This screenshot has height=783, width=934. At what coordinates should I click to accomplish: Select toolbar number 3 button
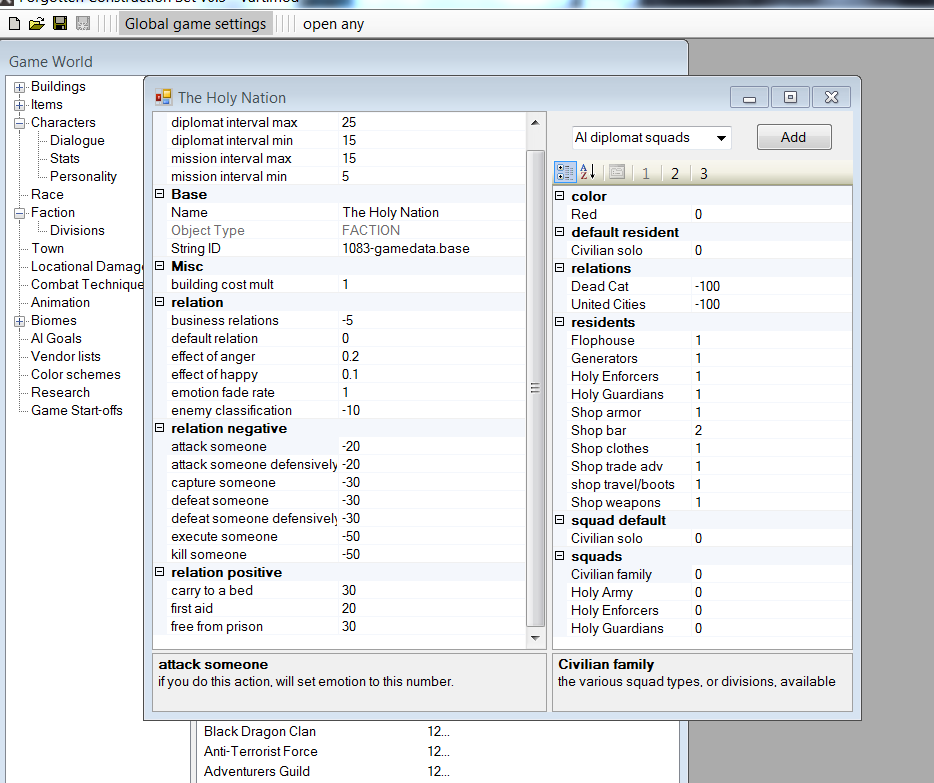pyautogui.click(x=703, y=173)
